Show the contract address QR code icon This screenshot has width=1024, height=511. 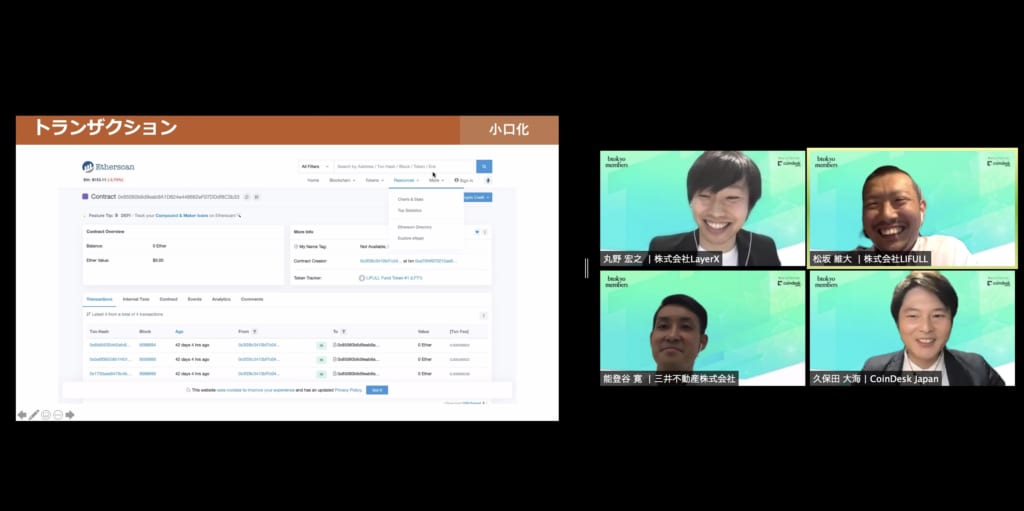[257, 197]
